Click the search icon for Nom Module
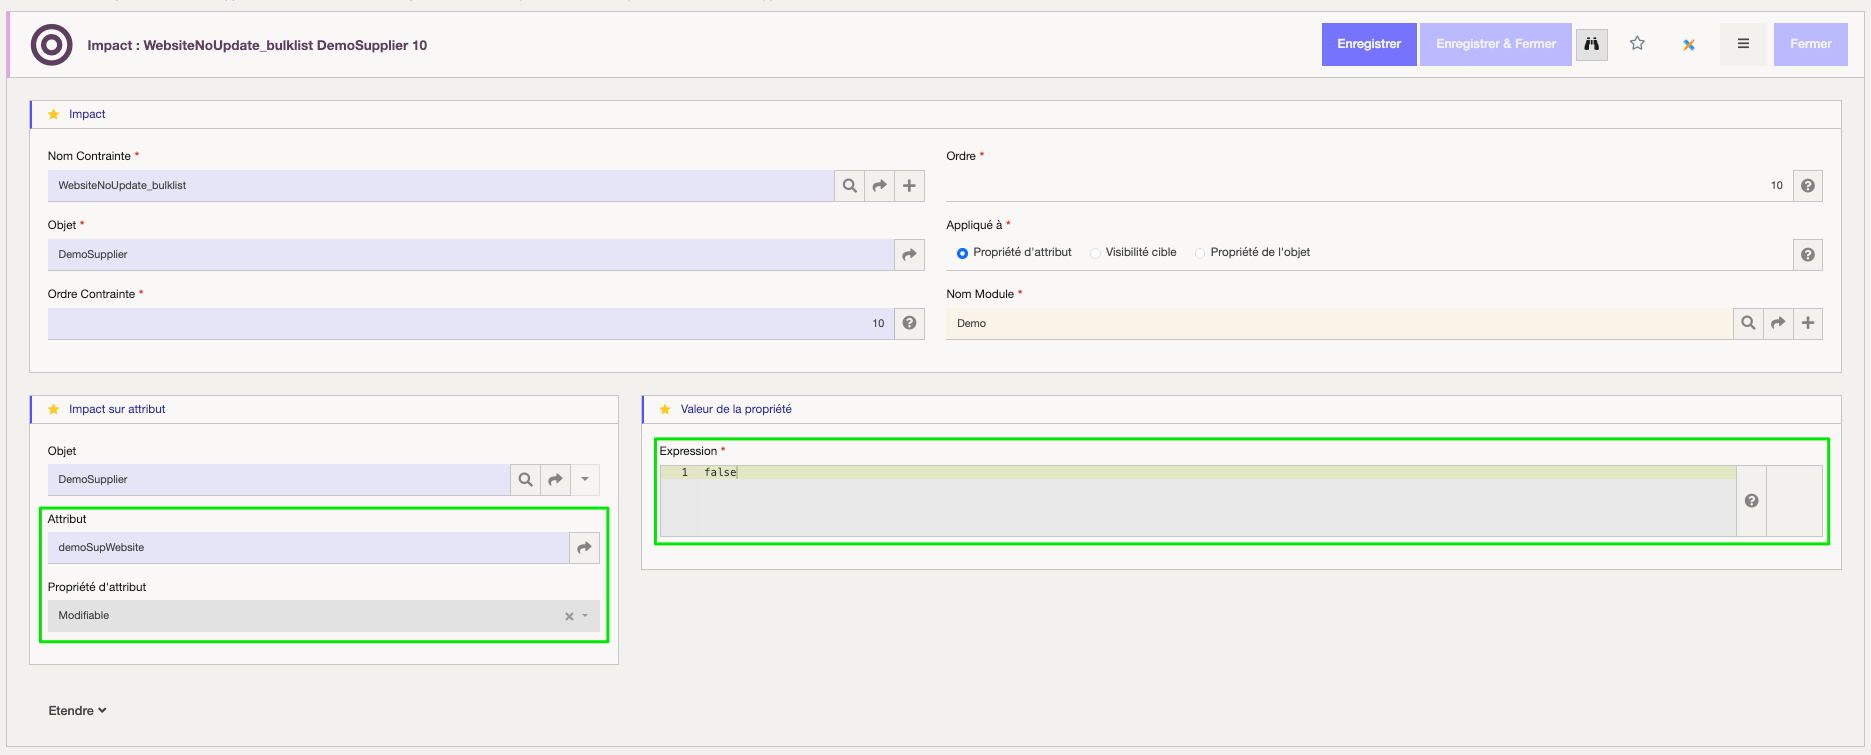Screen dimensions: 1871x755 point(1747,324)
